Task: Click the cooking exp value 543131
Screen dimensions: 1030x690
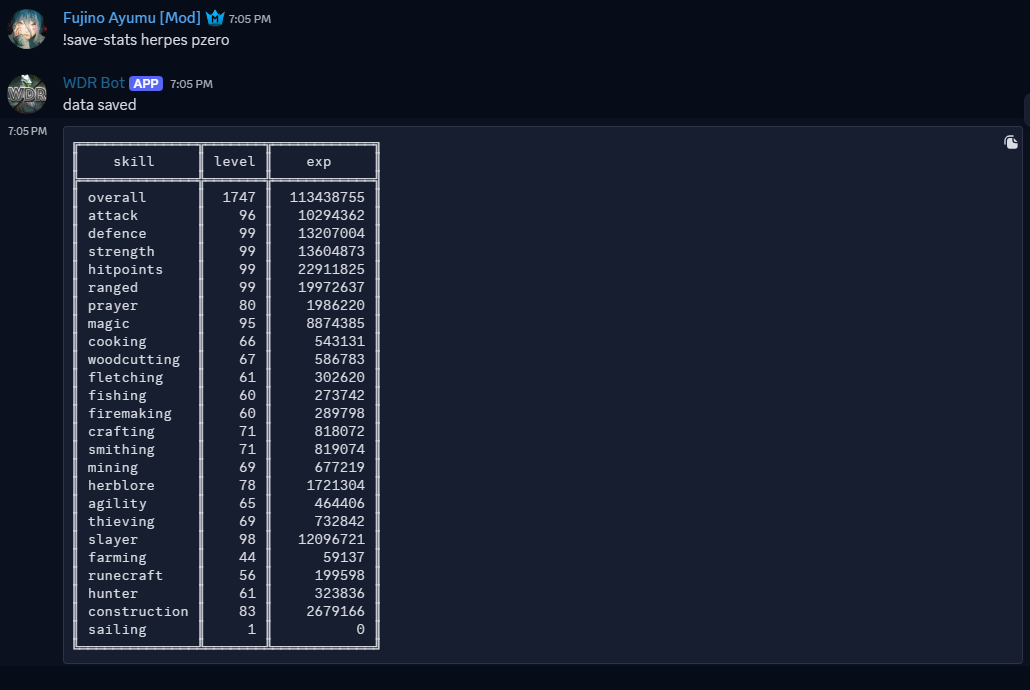Action: click(340, 341)
